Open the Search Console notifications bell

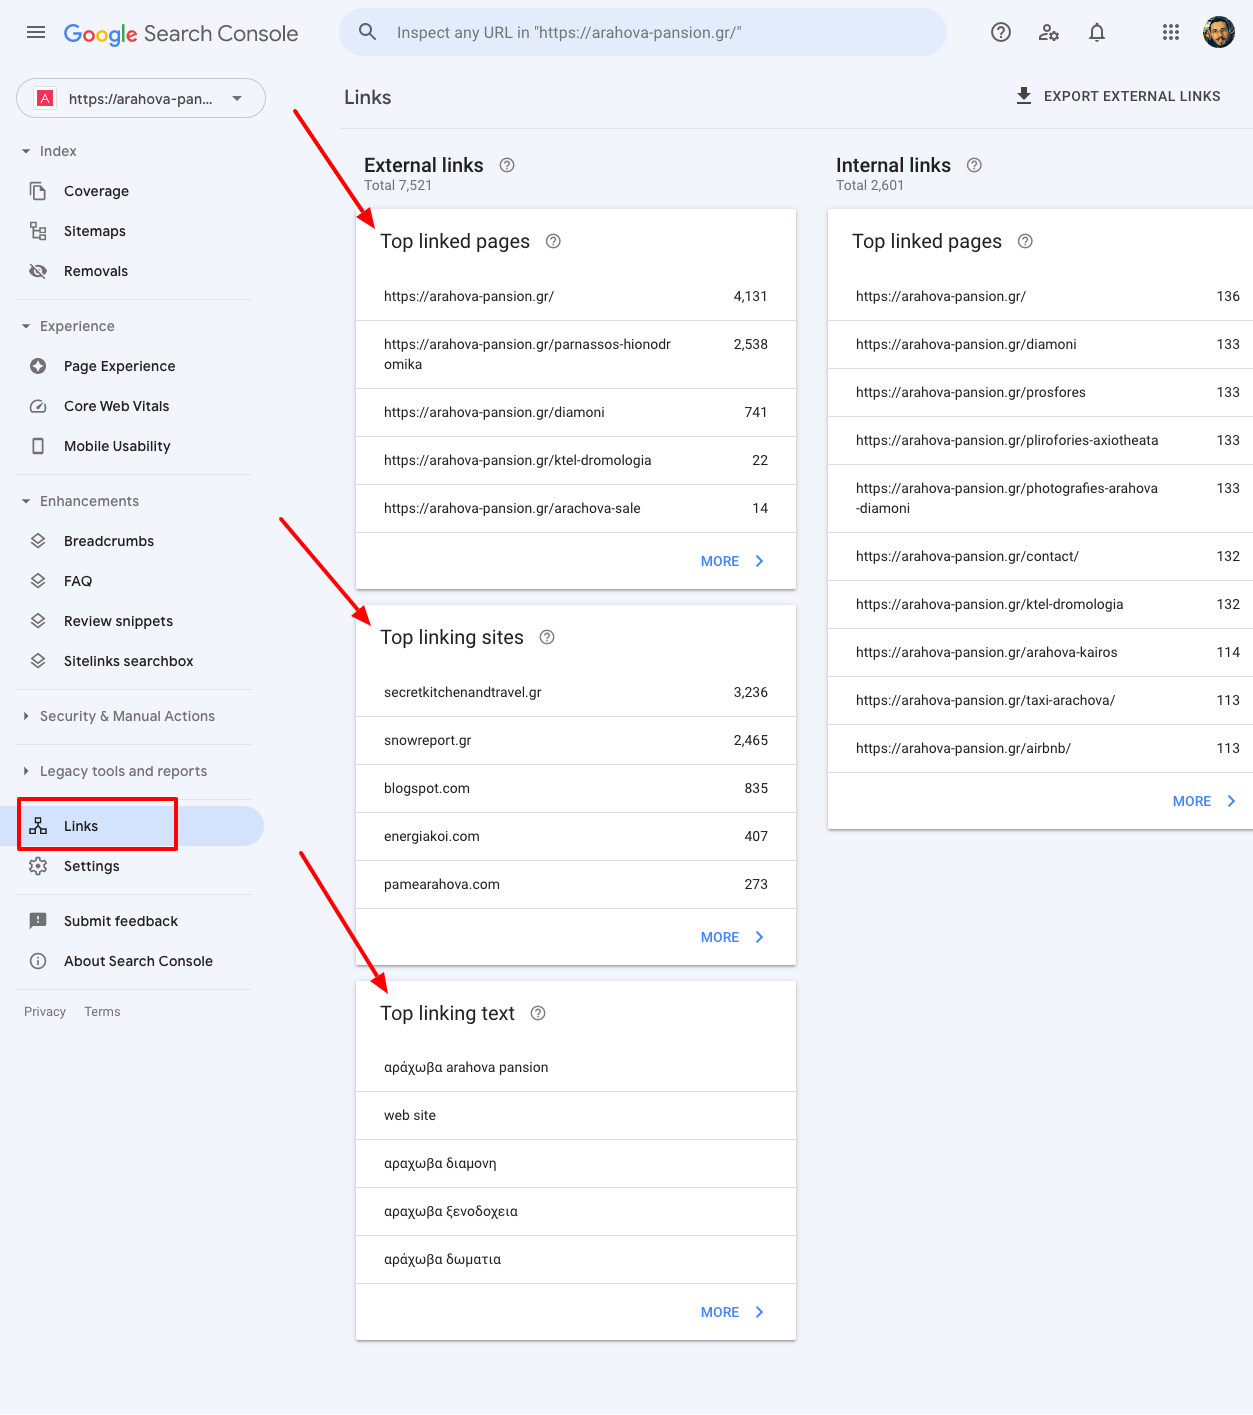1097,32
